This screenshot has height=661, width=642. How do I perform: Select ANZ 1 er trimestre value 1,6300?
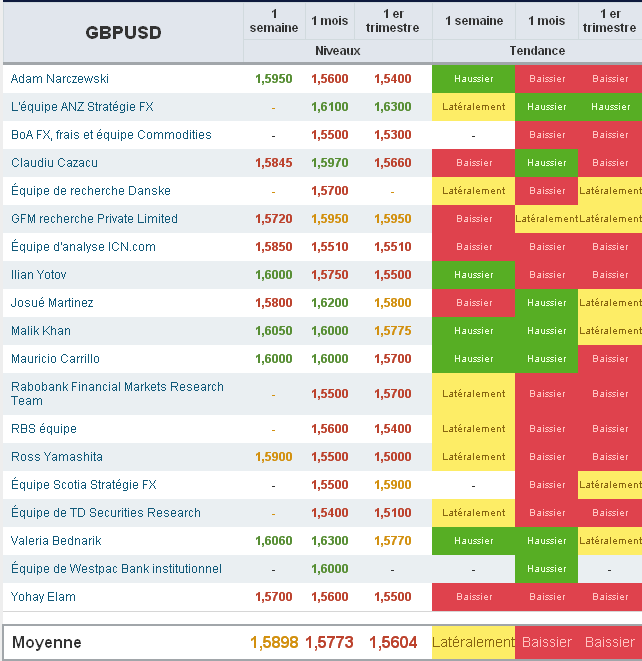point(392,107)
